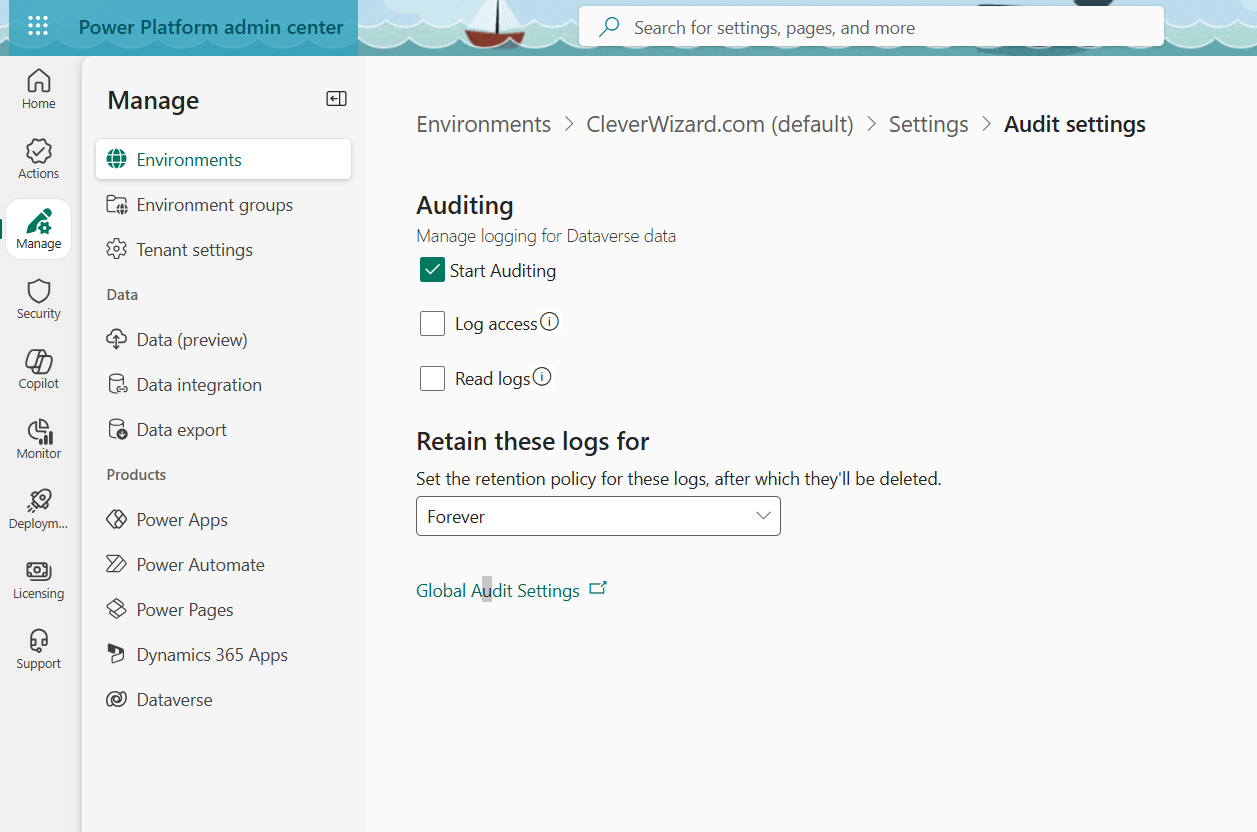
Task: Open the Monitor rail icon
Action: tap(39, 431)
